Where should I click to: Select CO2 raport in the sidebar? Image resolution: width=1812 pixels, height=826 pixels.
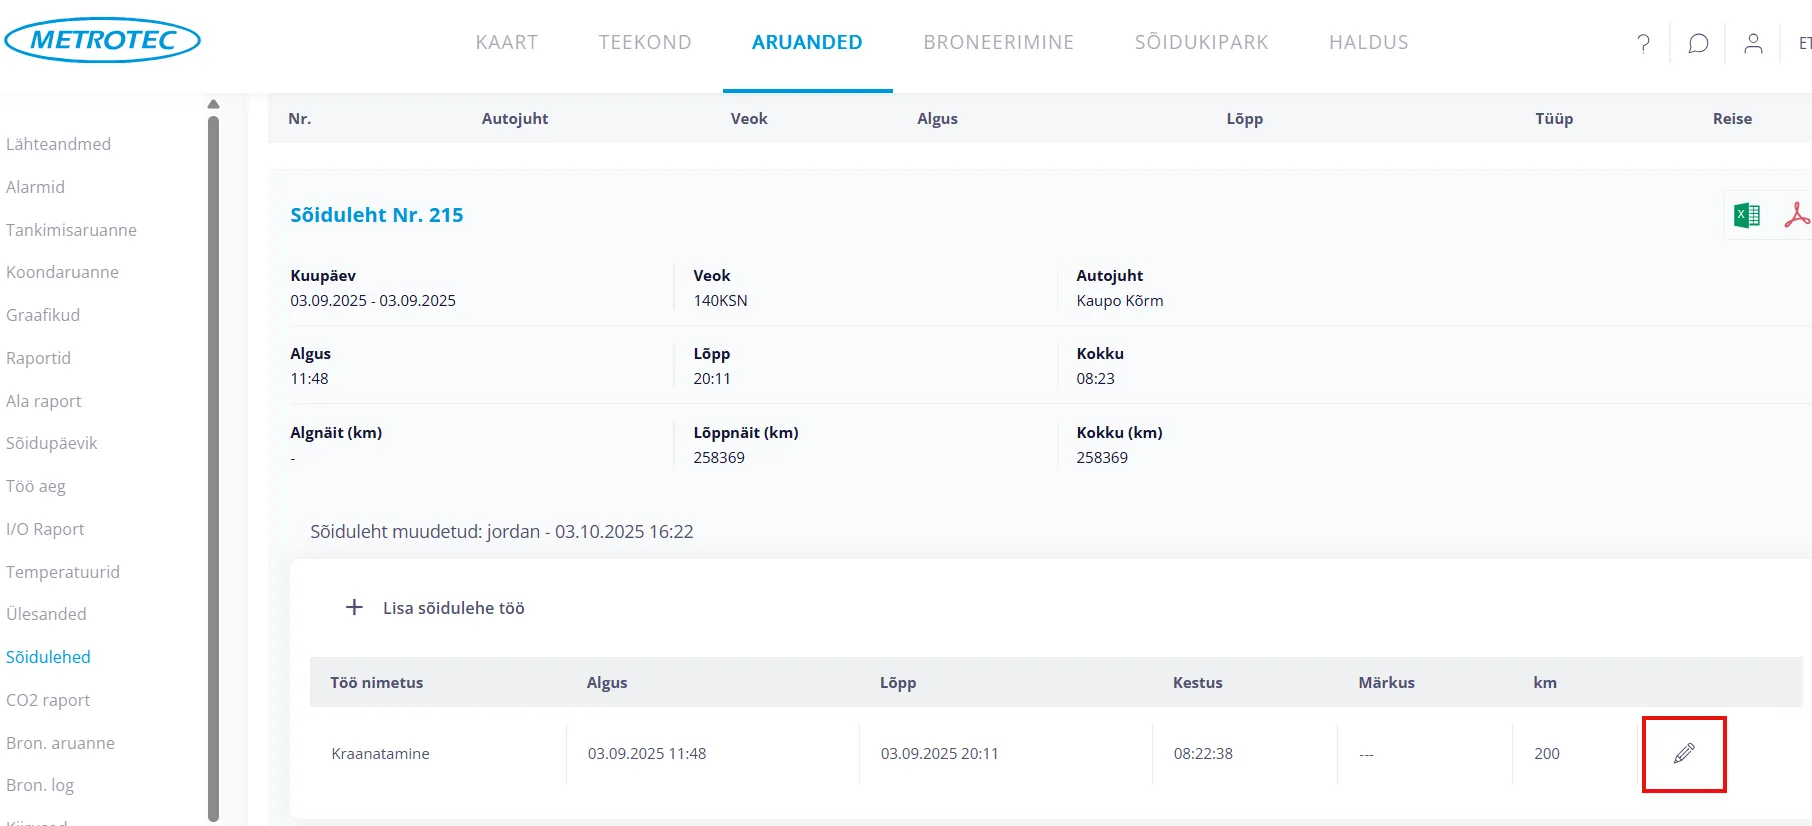48,700
